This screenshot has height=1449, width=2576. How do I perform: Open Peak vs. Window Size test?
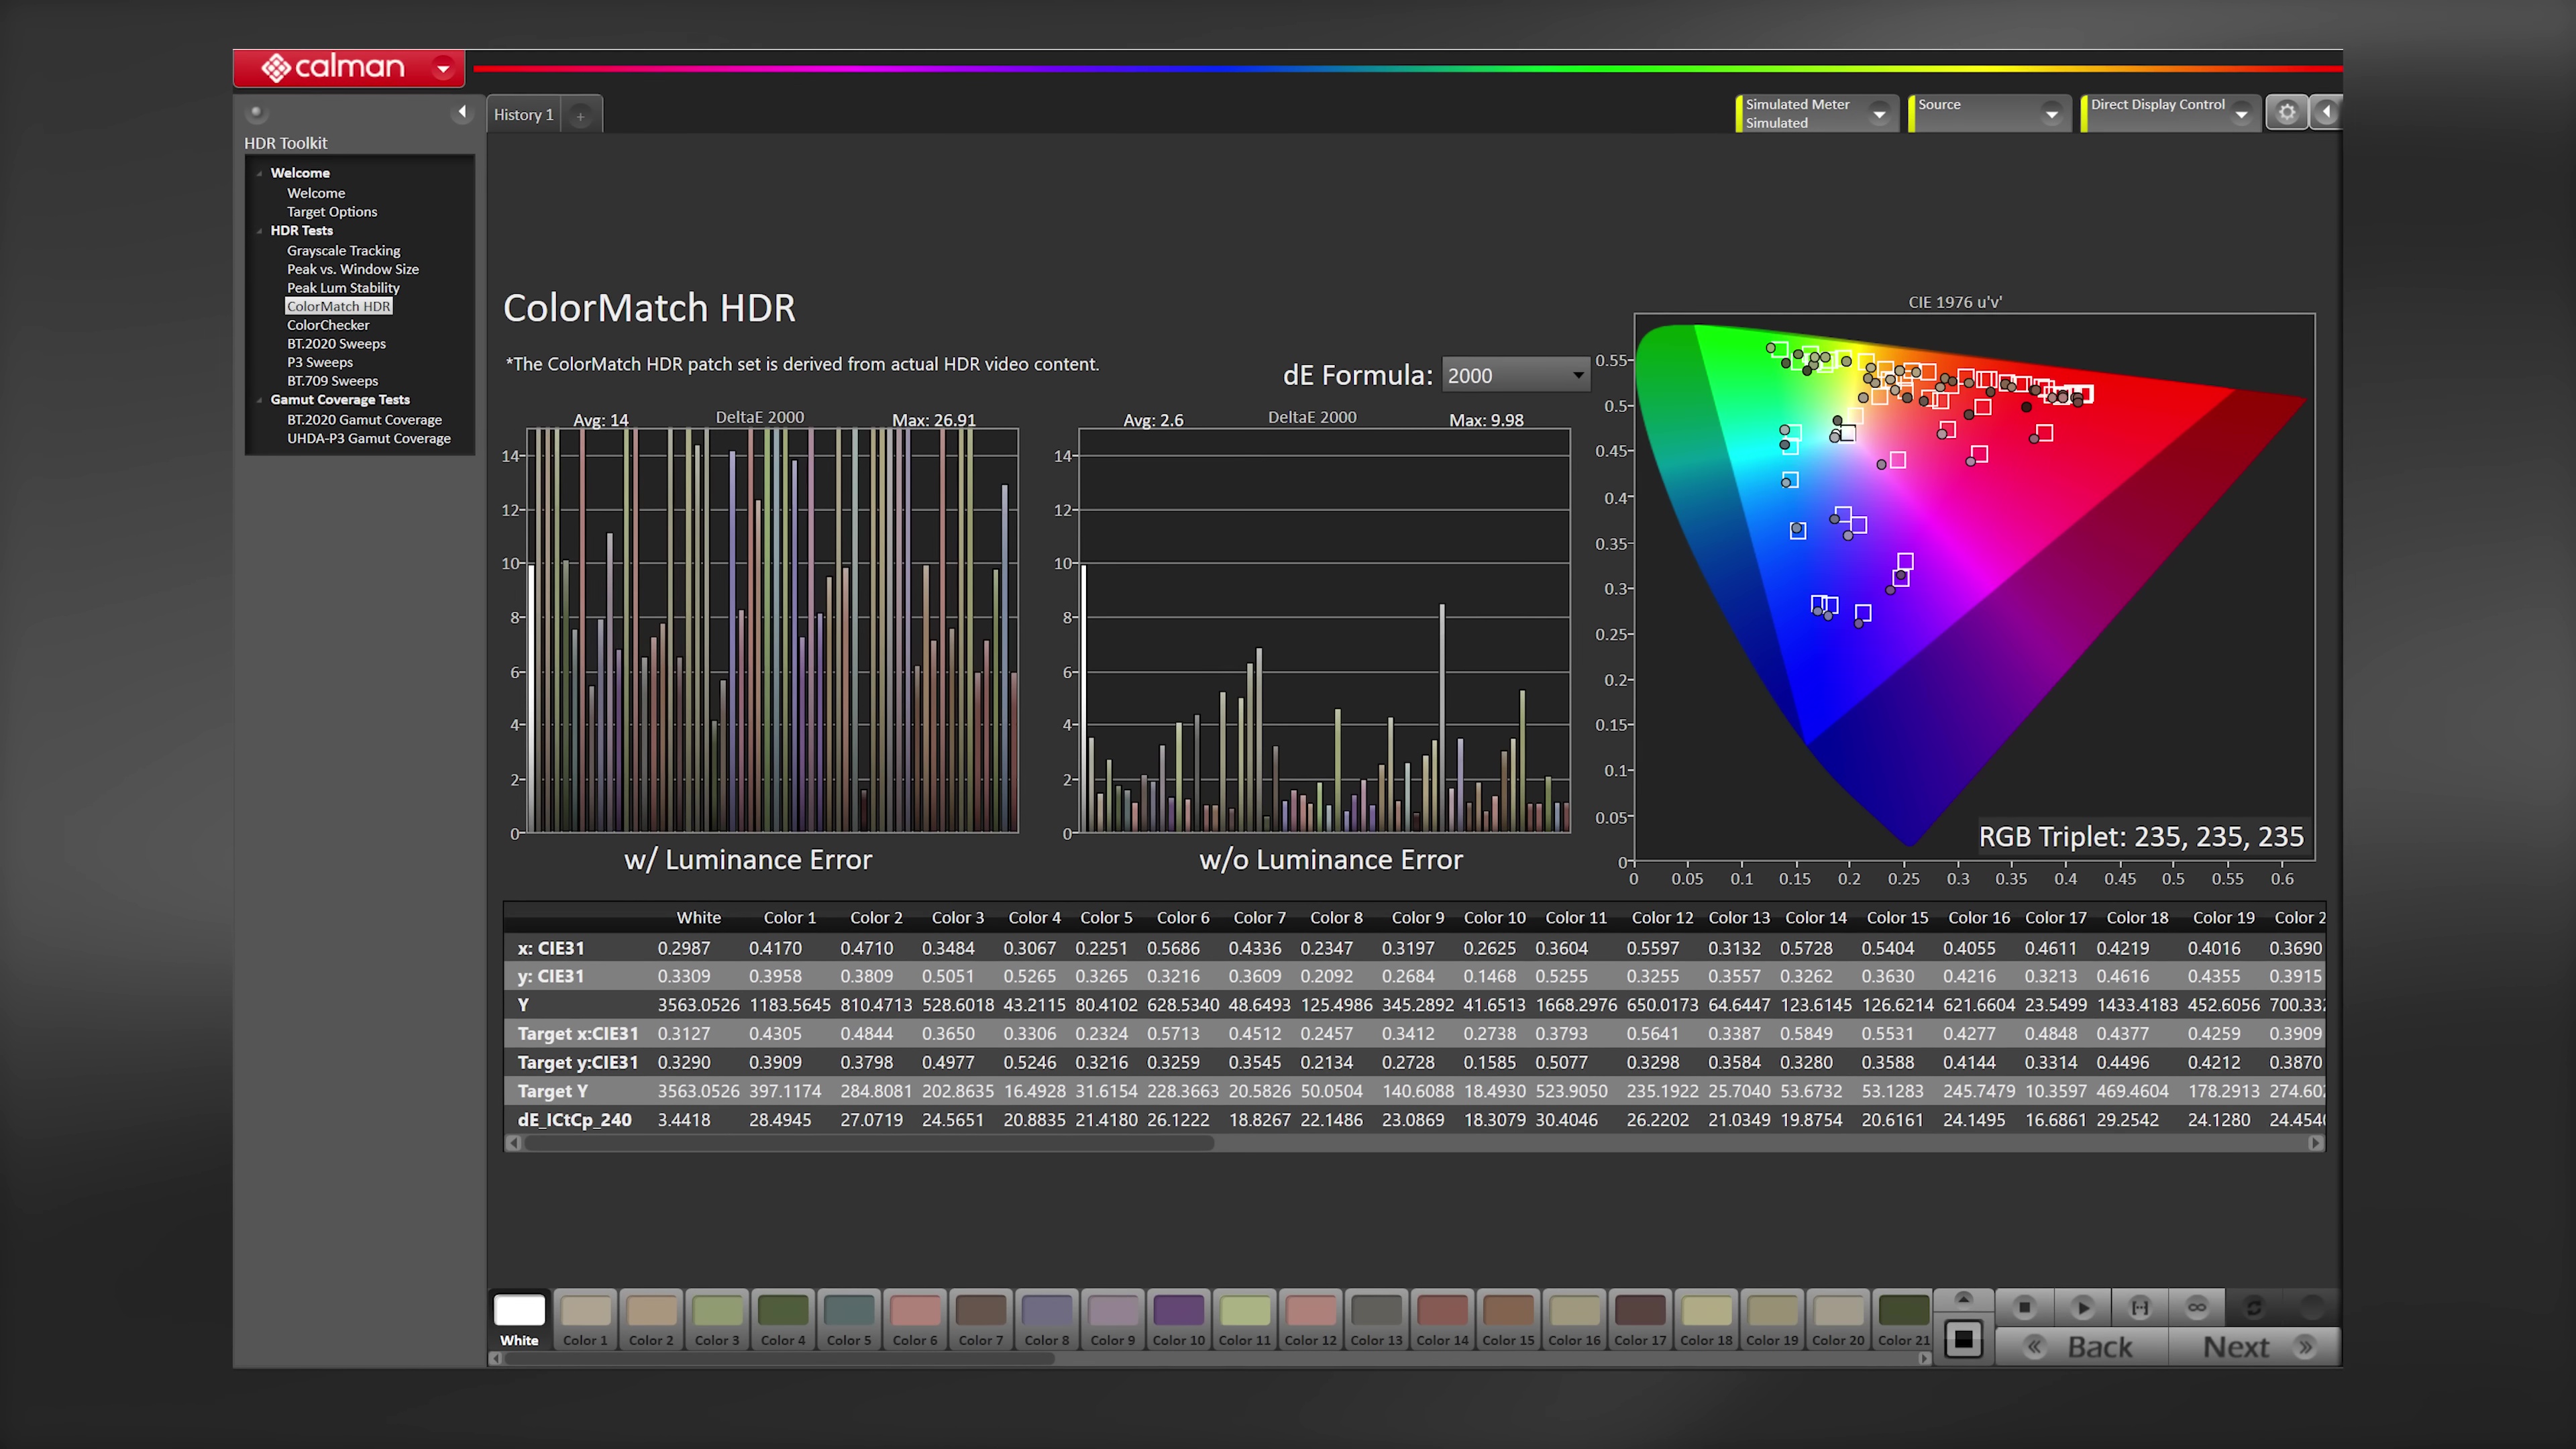(x=352, y=269)
